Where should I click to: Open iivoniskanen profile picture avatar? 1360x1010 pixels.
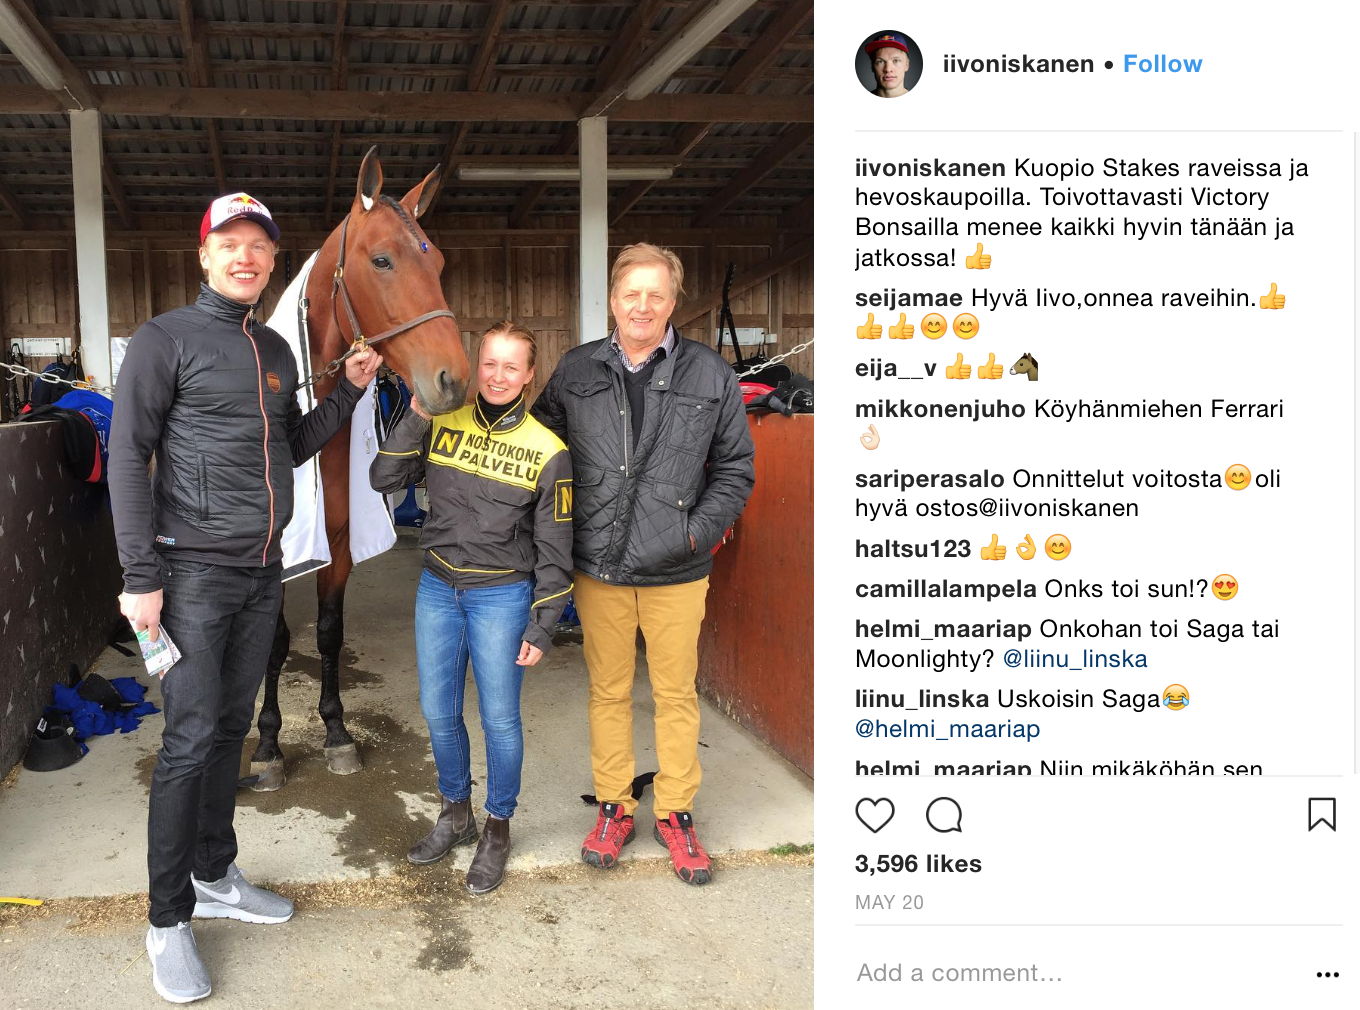tap(889, 64)
